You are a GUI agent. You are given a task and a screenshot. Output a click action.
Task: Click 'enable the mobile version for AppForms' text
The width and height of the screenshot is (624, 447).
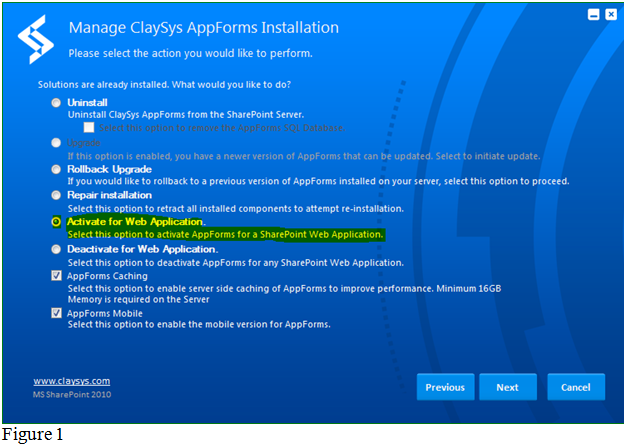199,324
